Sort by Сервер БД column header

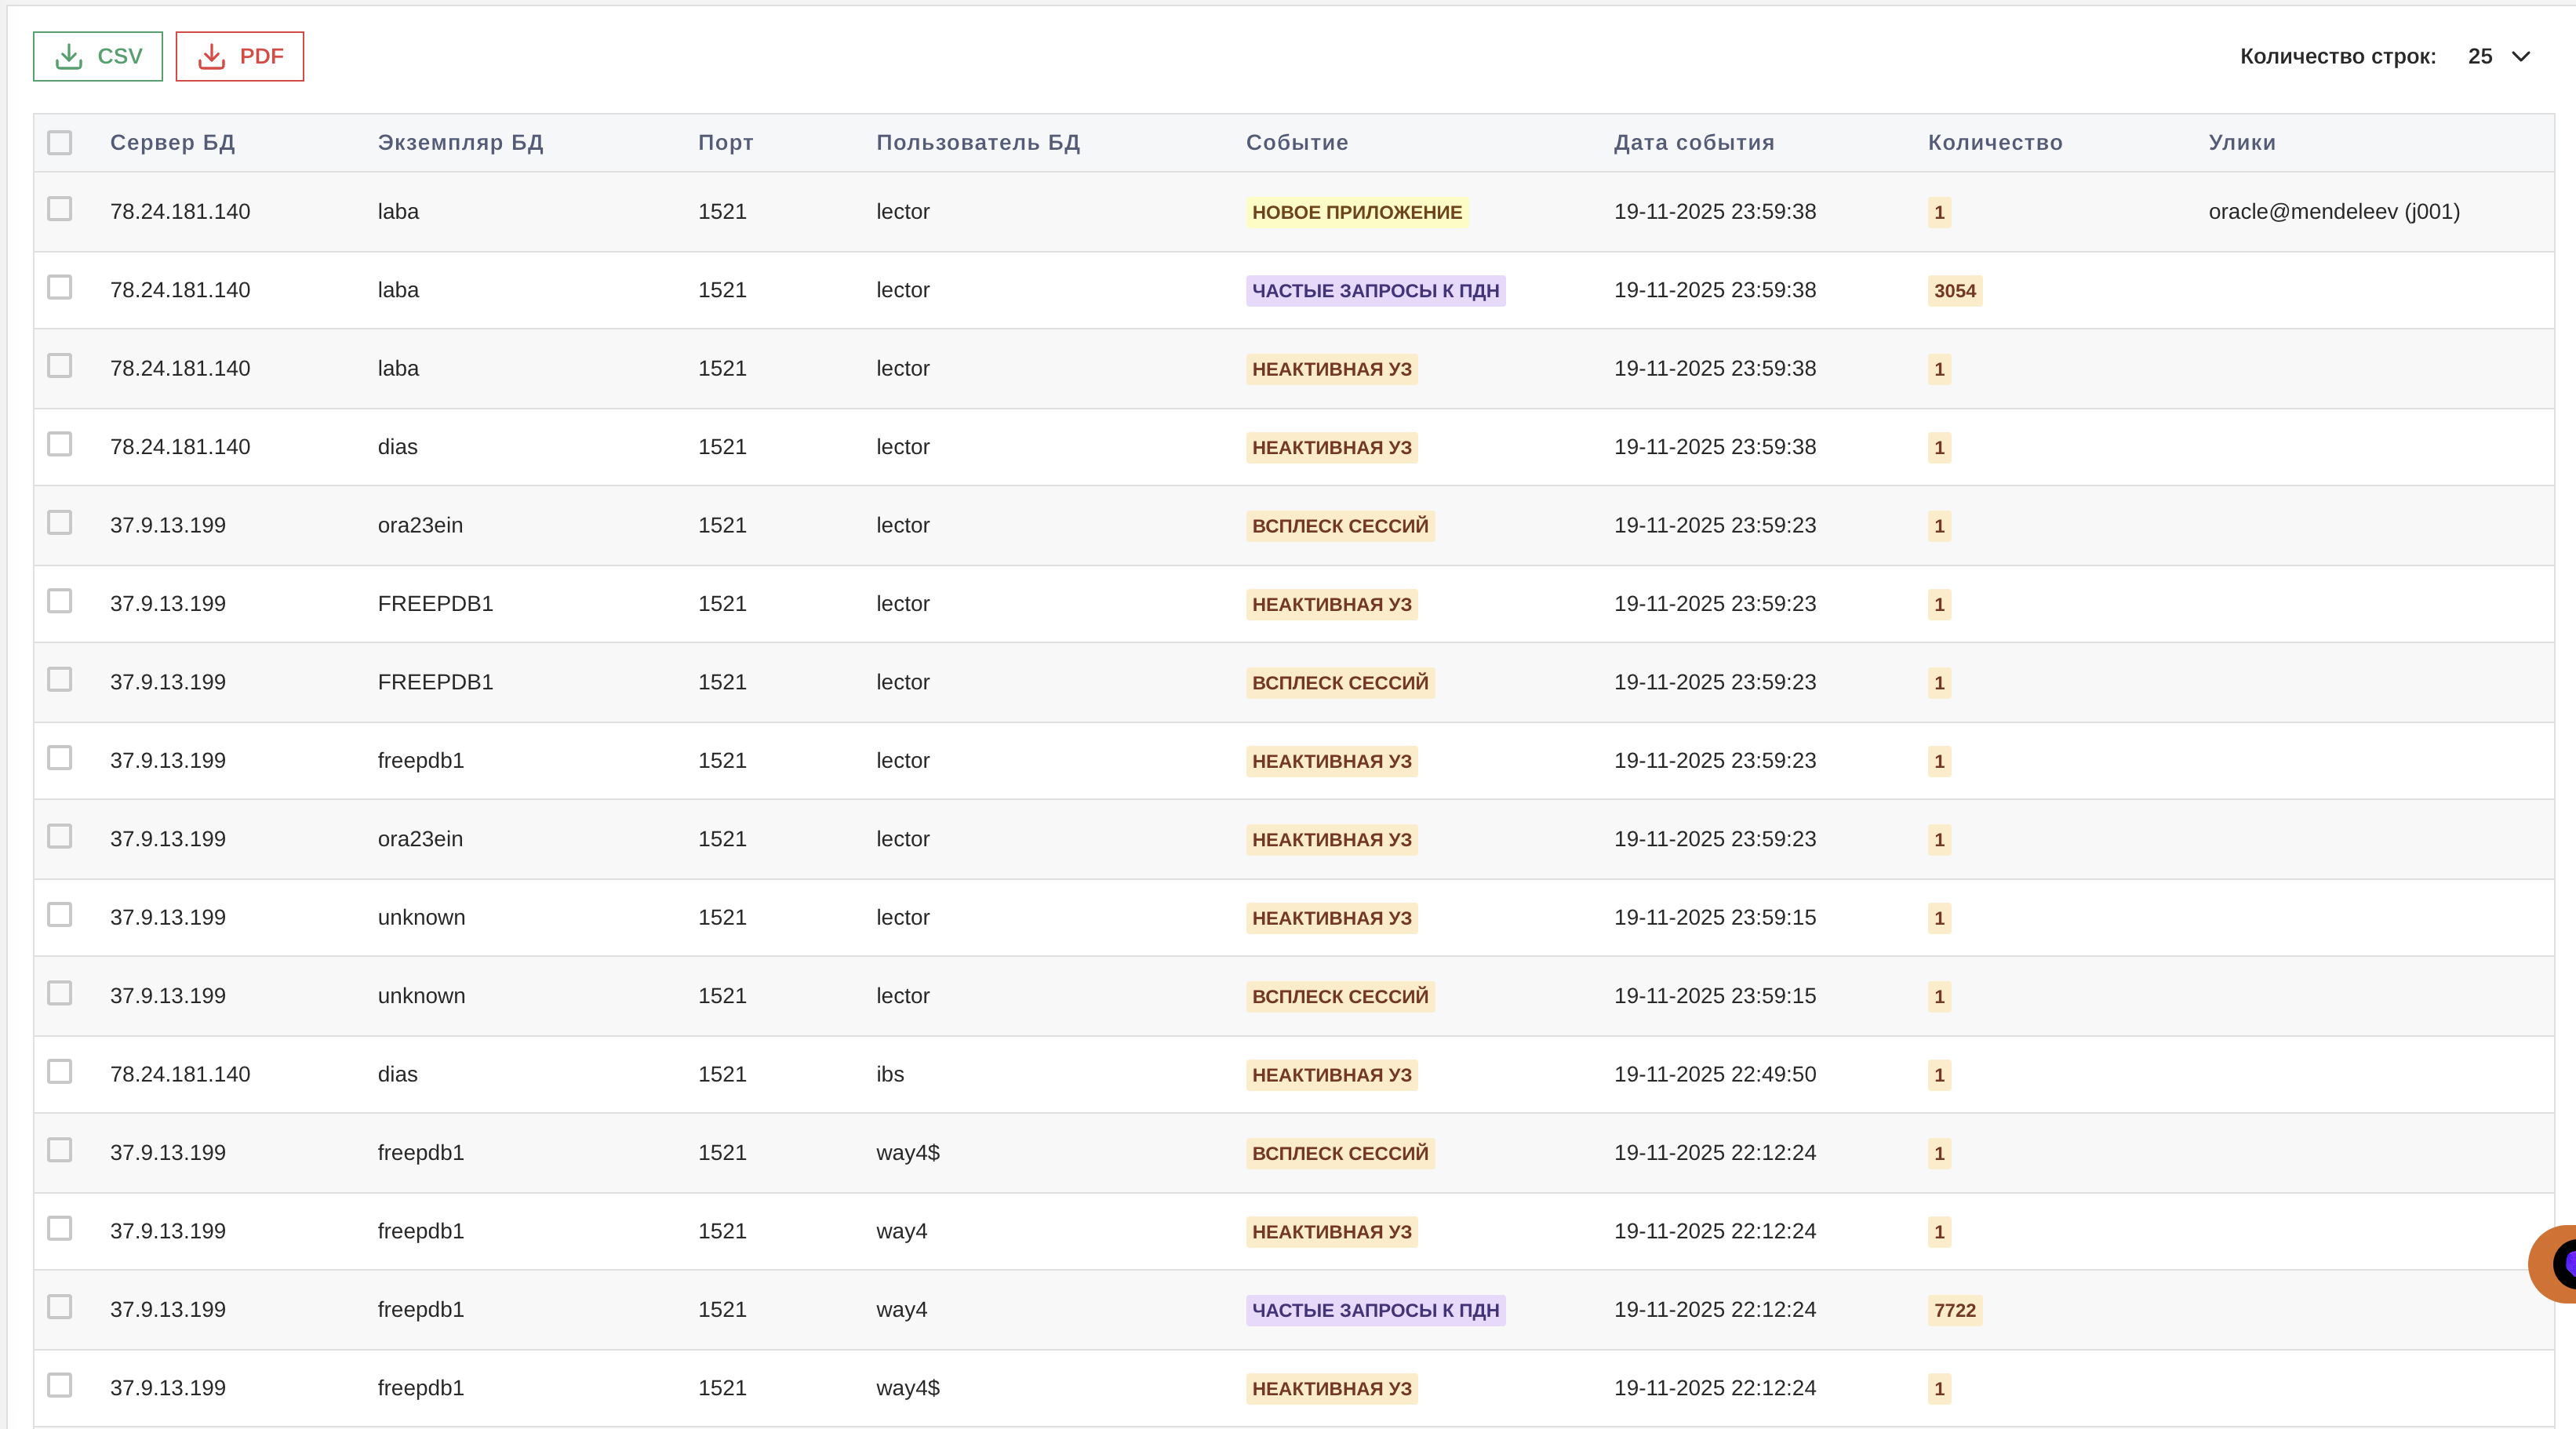coord(172,142)
